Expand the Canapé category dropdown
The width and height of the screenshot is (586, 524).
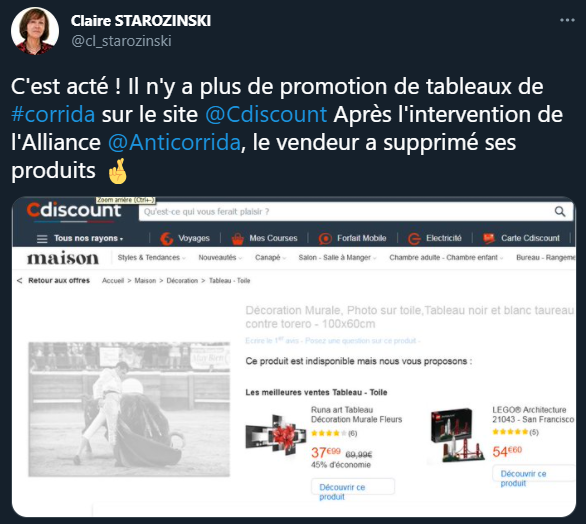coord(270,258)
